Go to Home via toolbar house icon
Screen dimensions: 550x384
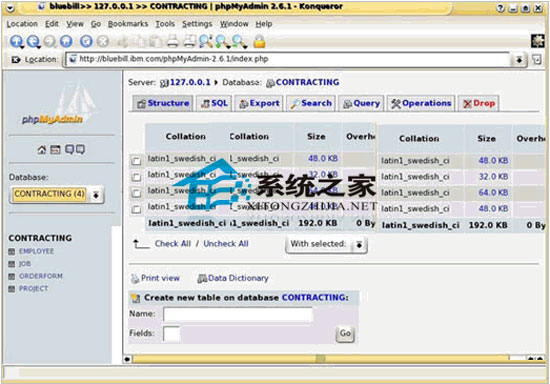point(66,41)
